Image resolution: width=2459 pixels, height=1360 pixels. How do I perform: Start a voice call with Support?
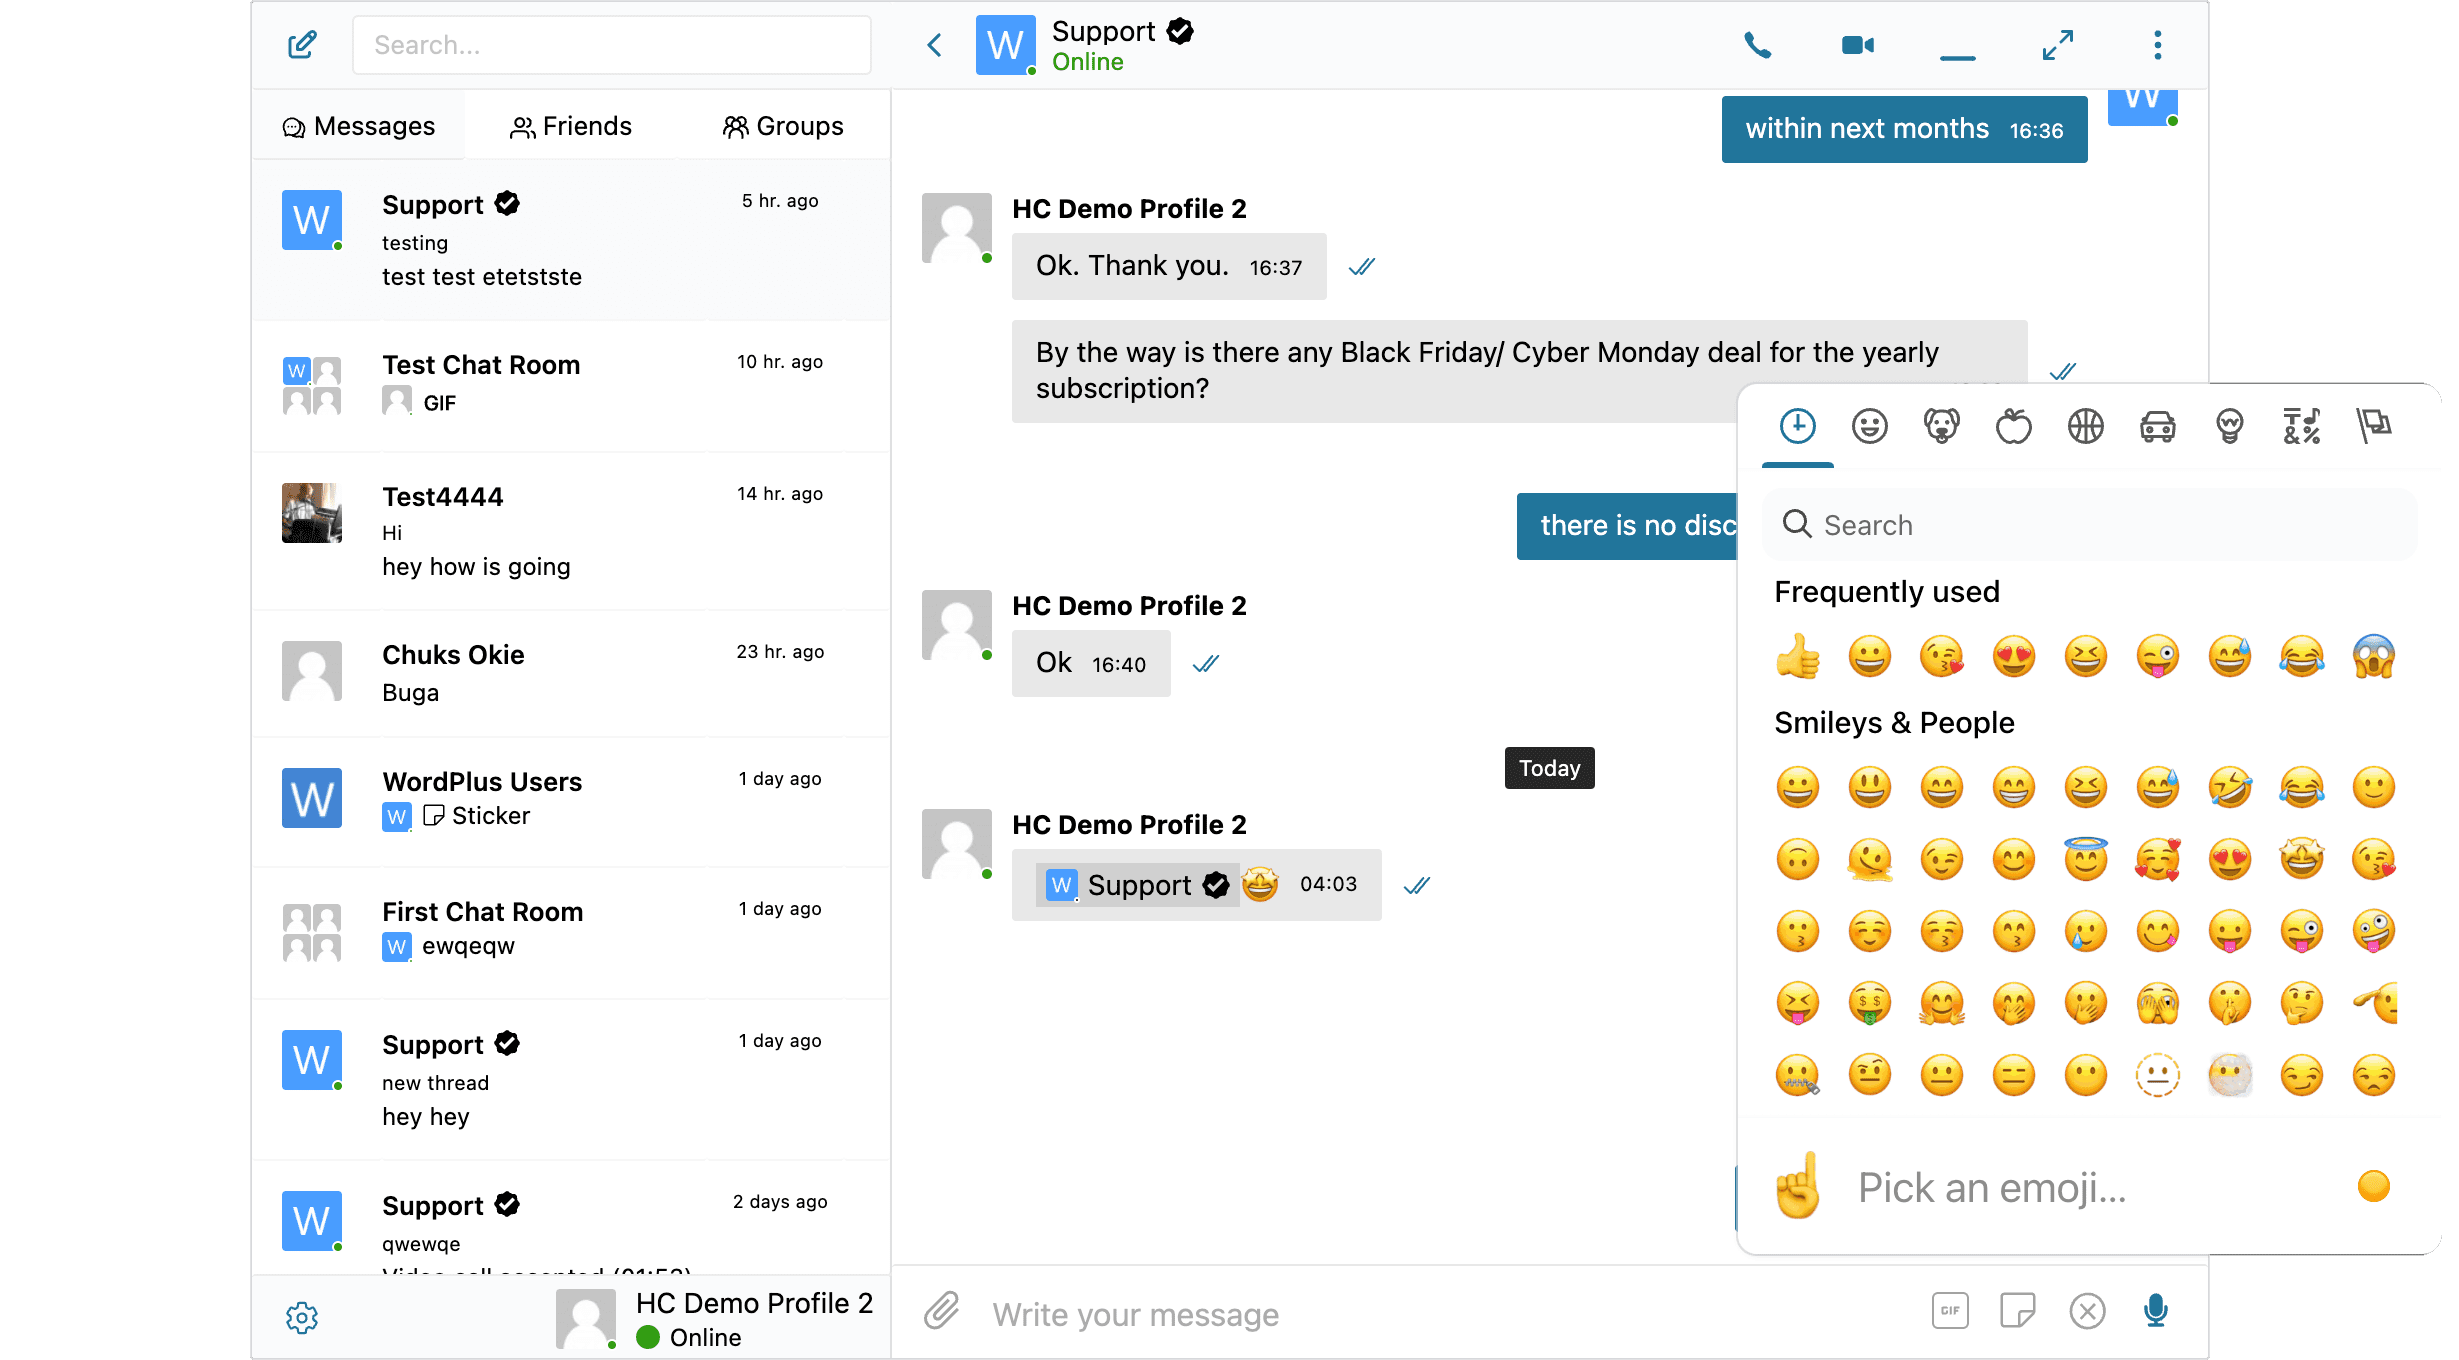pyautogui.click(x=1757, y=45)
